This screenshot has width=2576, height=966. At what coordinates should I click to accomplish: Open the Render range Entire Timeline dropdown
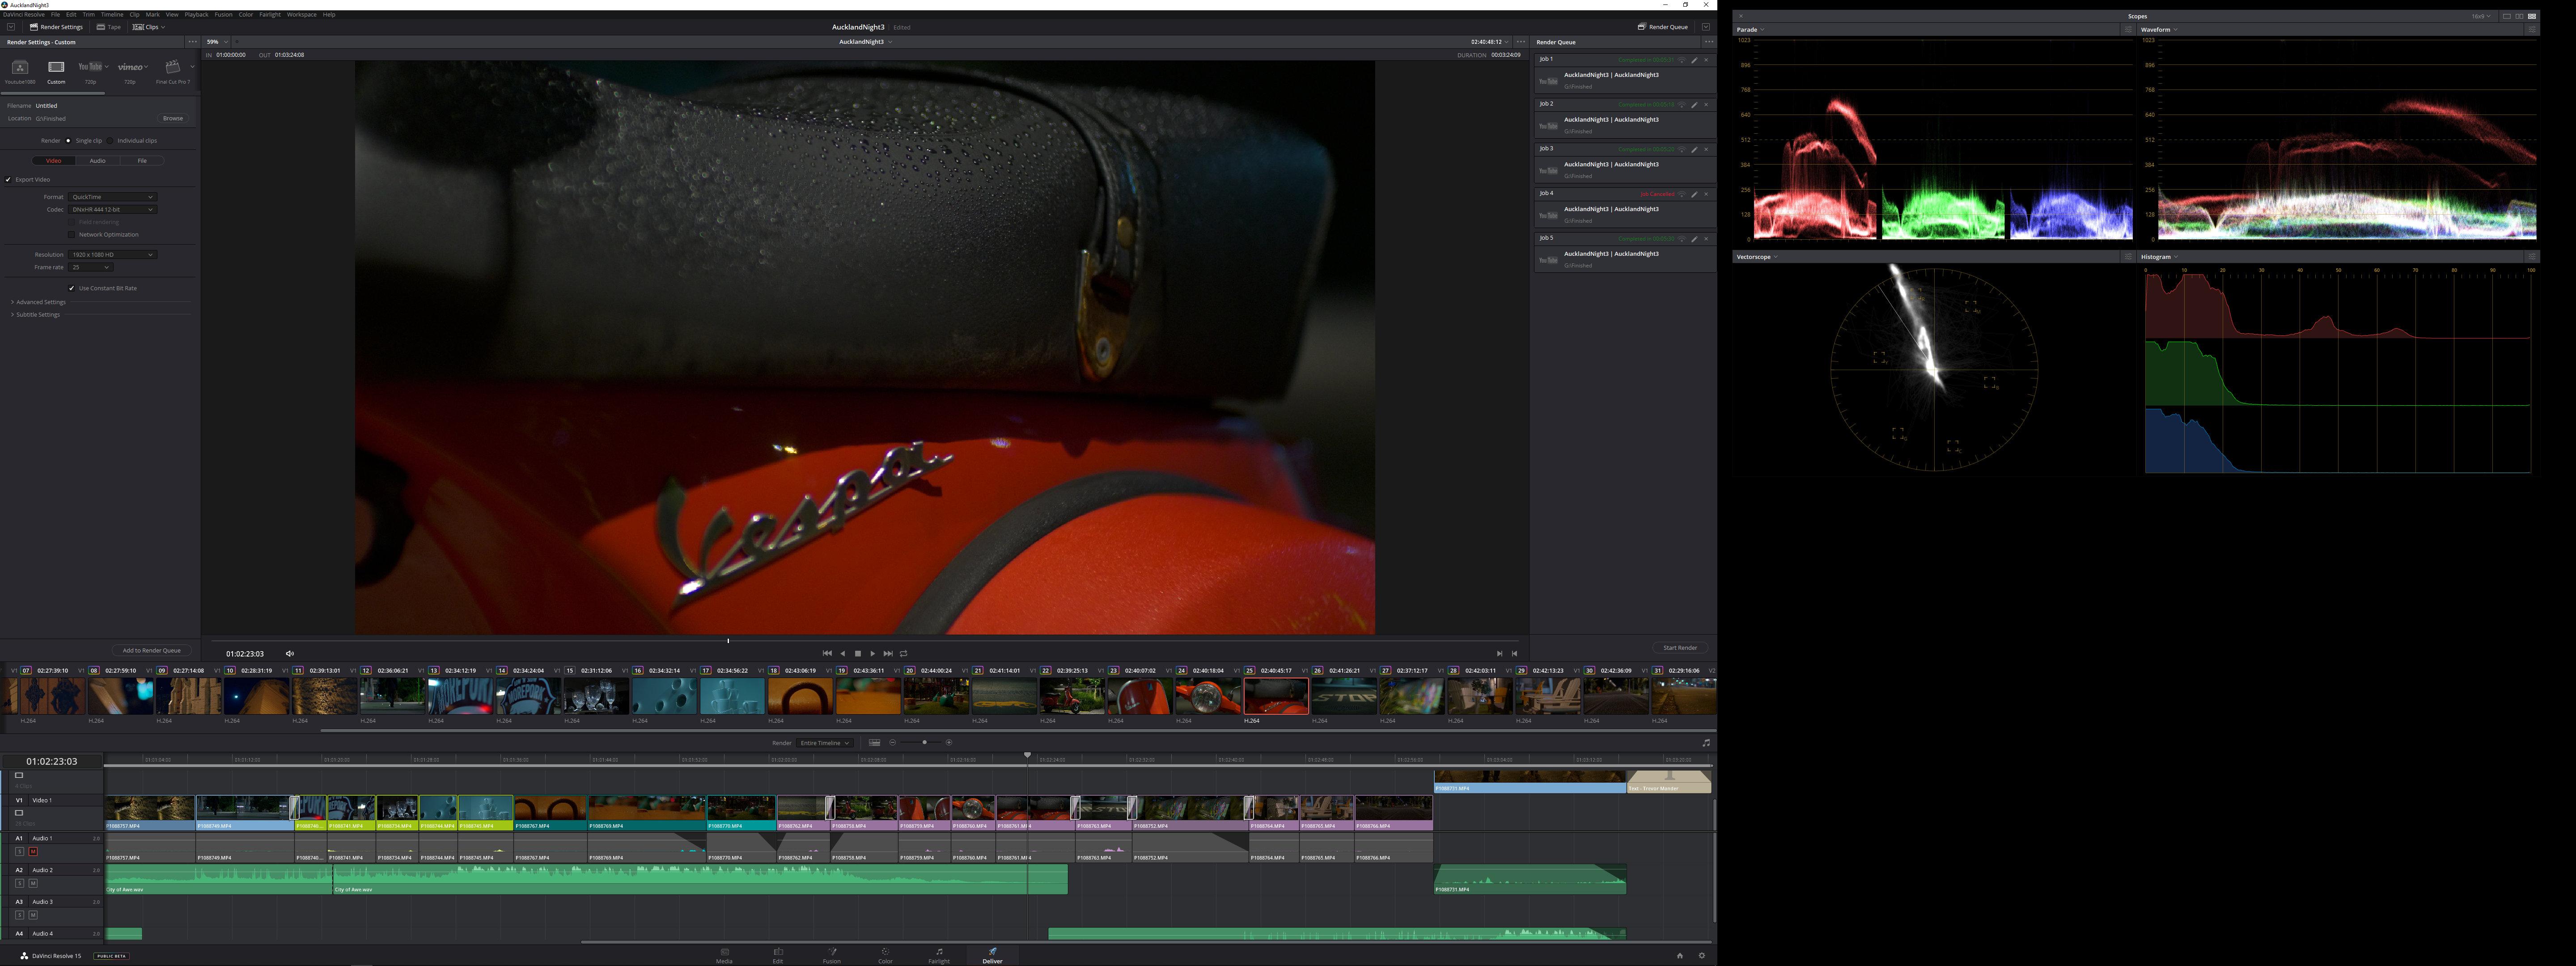[x=825, y=743]
